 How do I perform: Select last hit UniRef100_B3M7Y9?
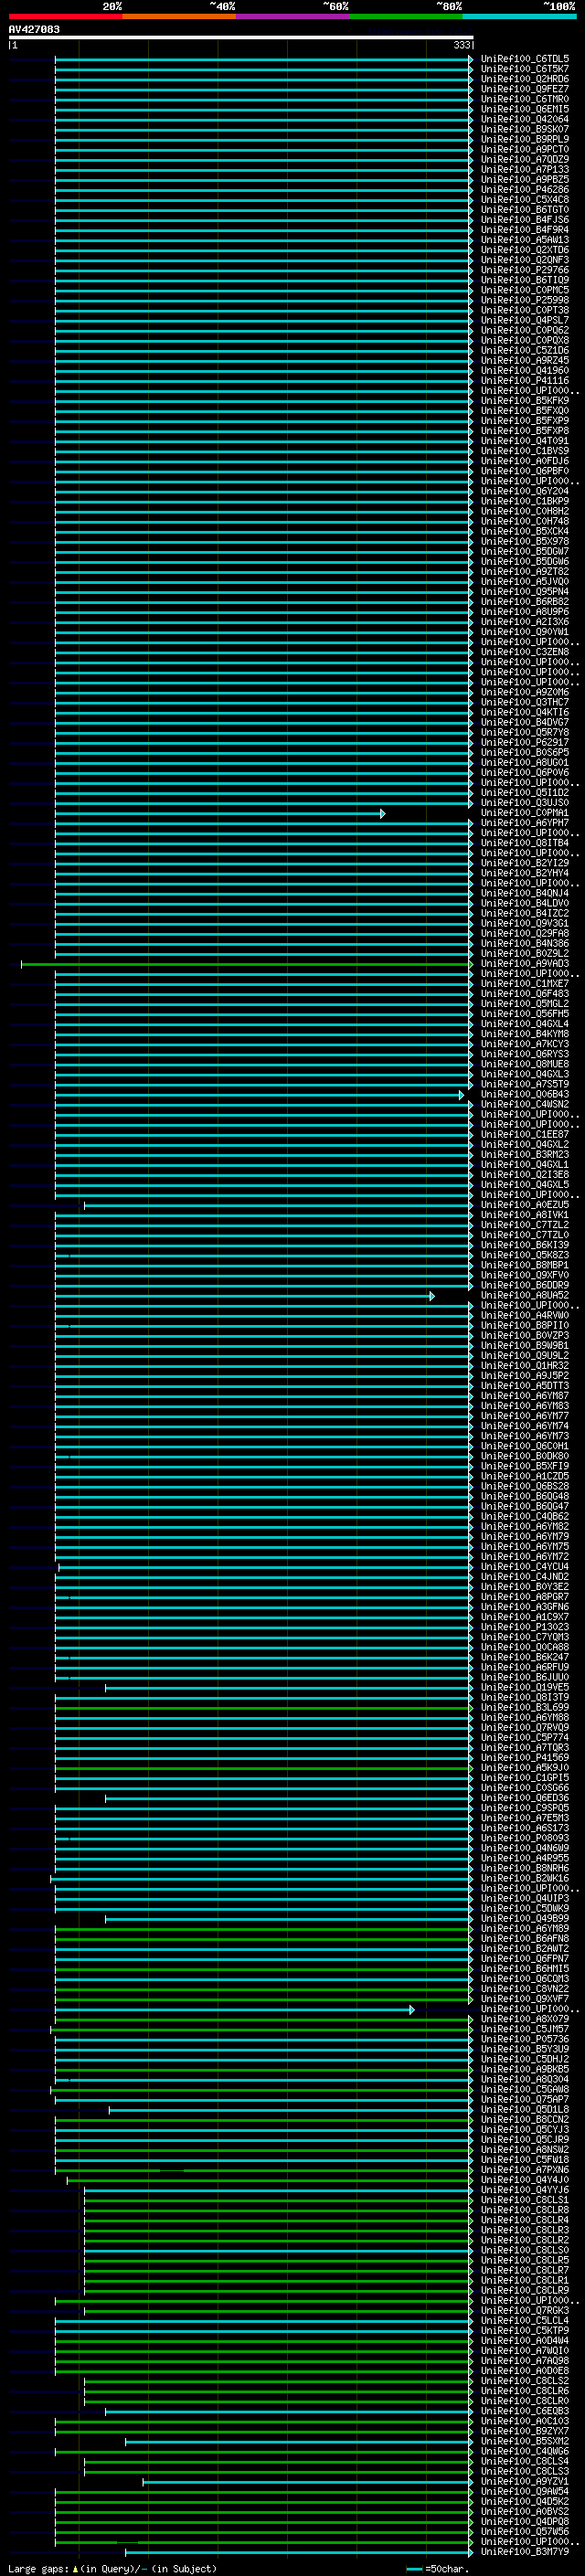point(524,2553)
